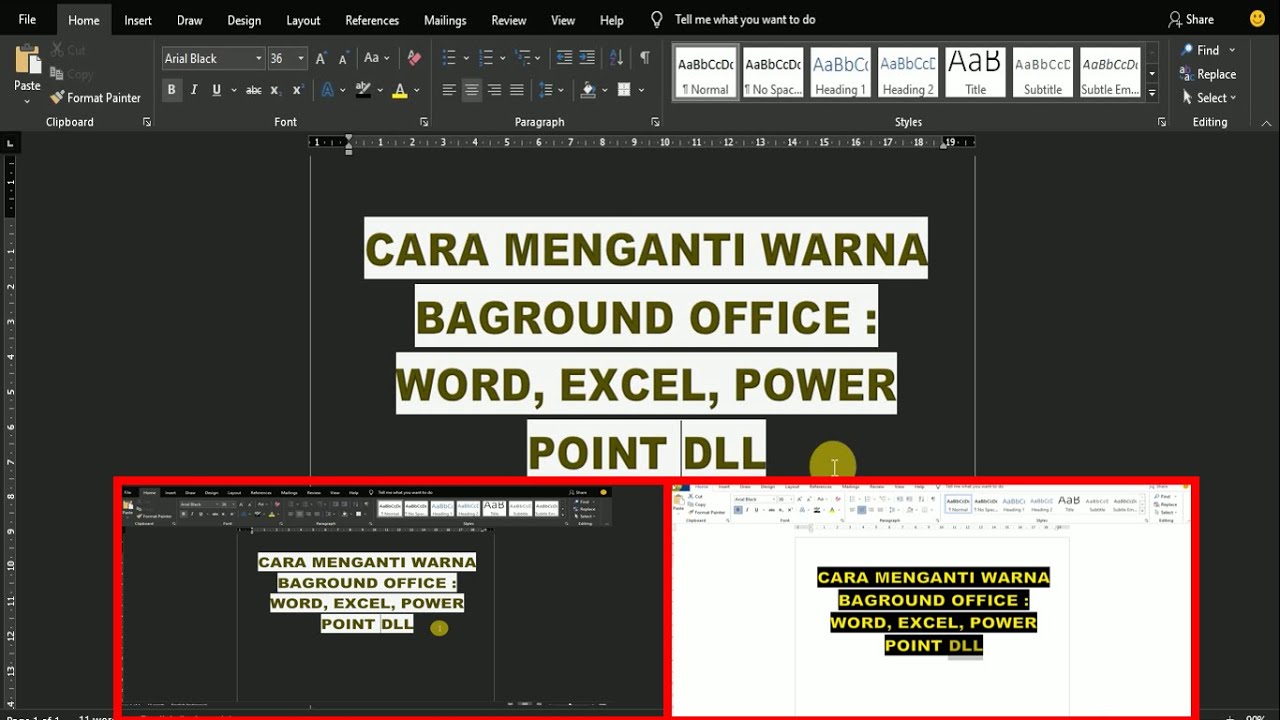The image size is (1280, 720).
Task: Click the Tell me what you want field
Action: coord(745,19)
